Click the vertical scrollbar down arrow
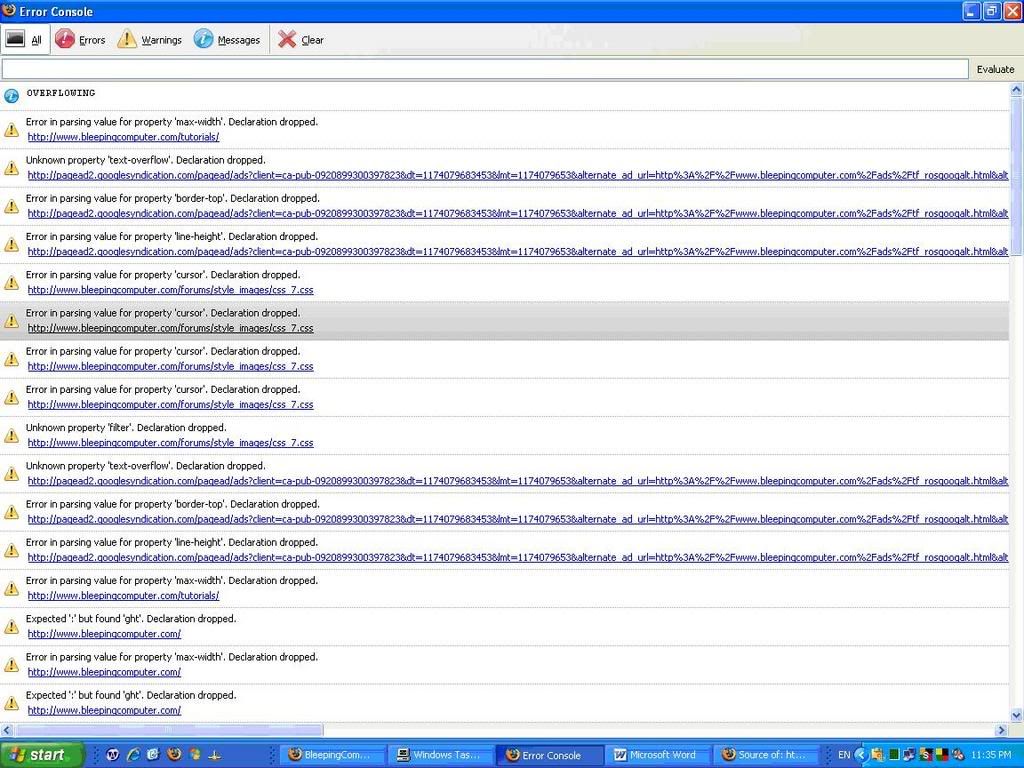Viewport: 1024px width, 768px height. 1016,715
